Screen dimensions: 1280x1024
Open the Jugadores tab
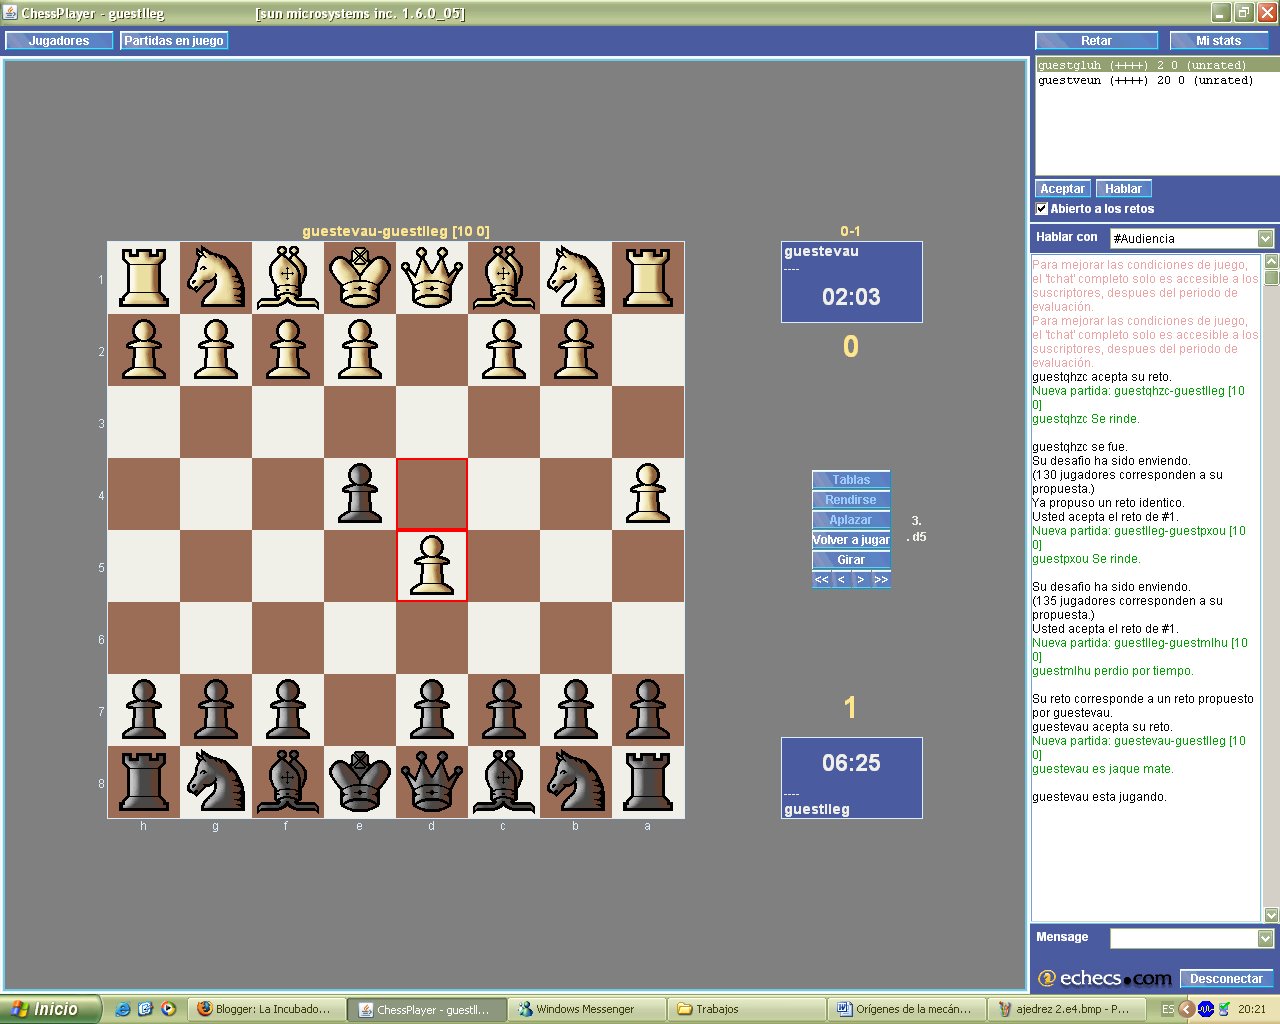point(59,41)
